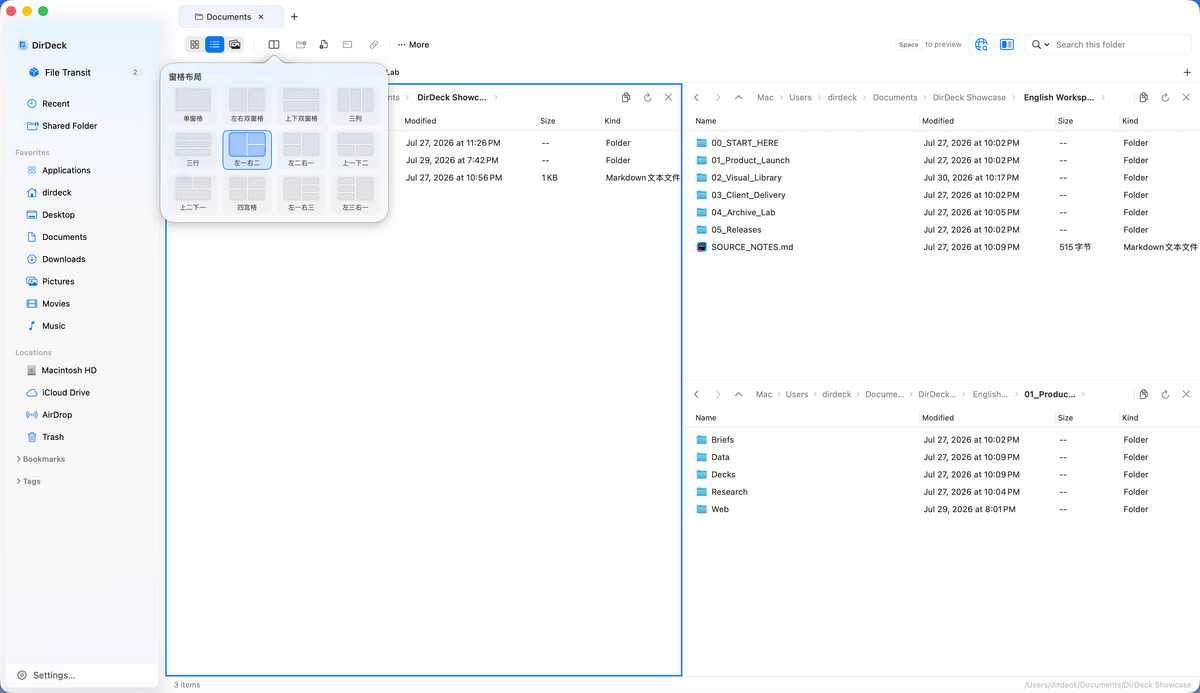Expand chevron after 01_Produc... breadcrumb
The image size is (1200, 693).
point(1083,394)
